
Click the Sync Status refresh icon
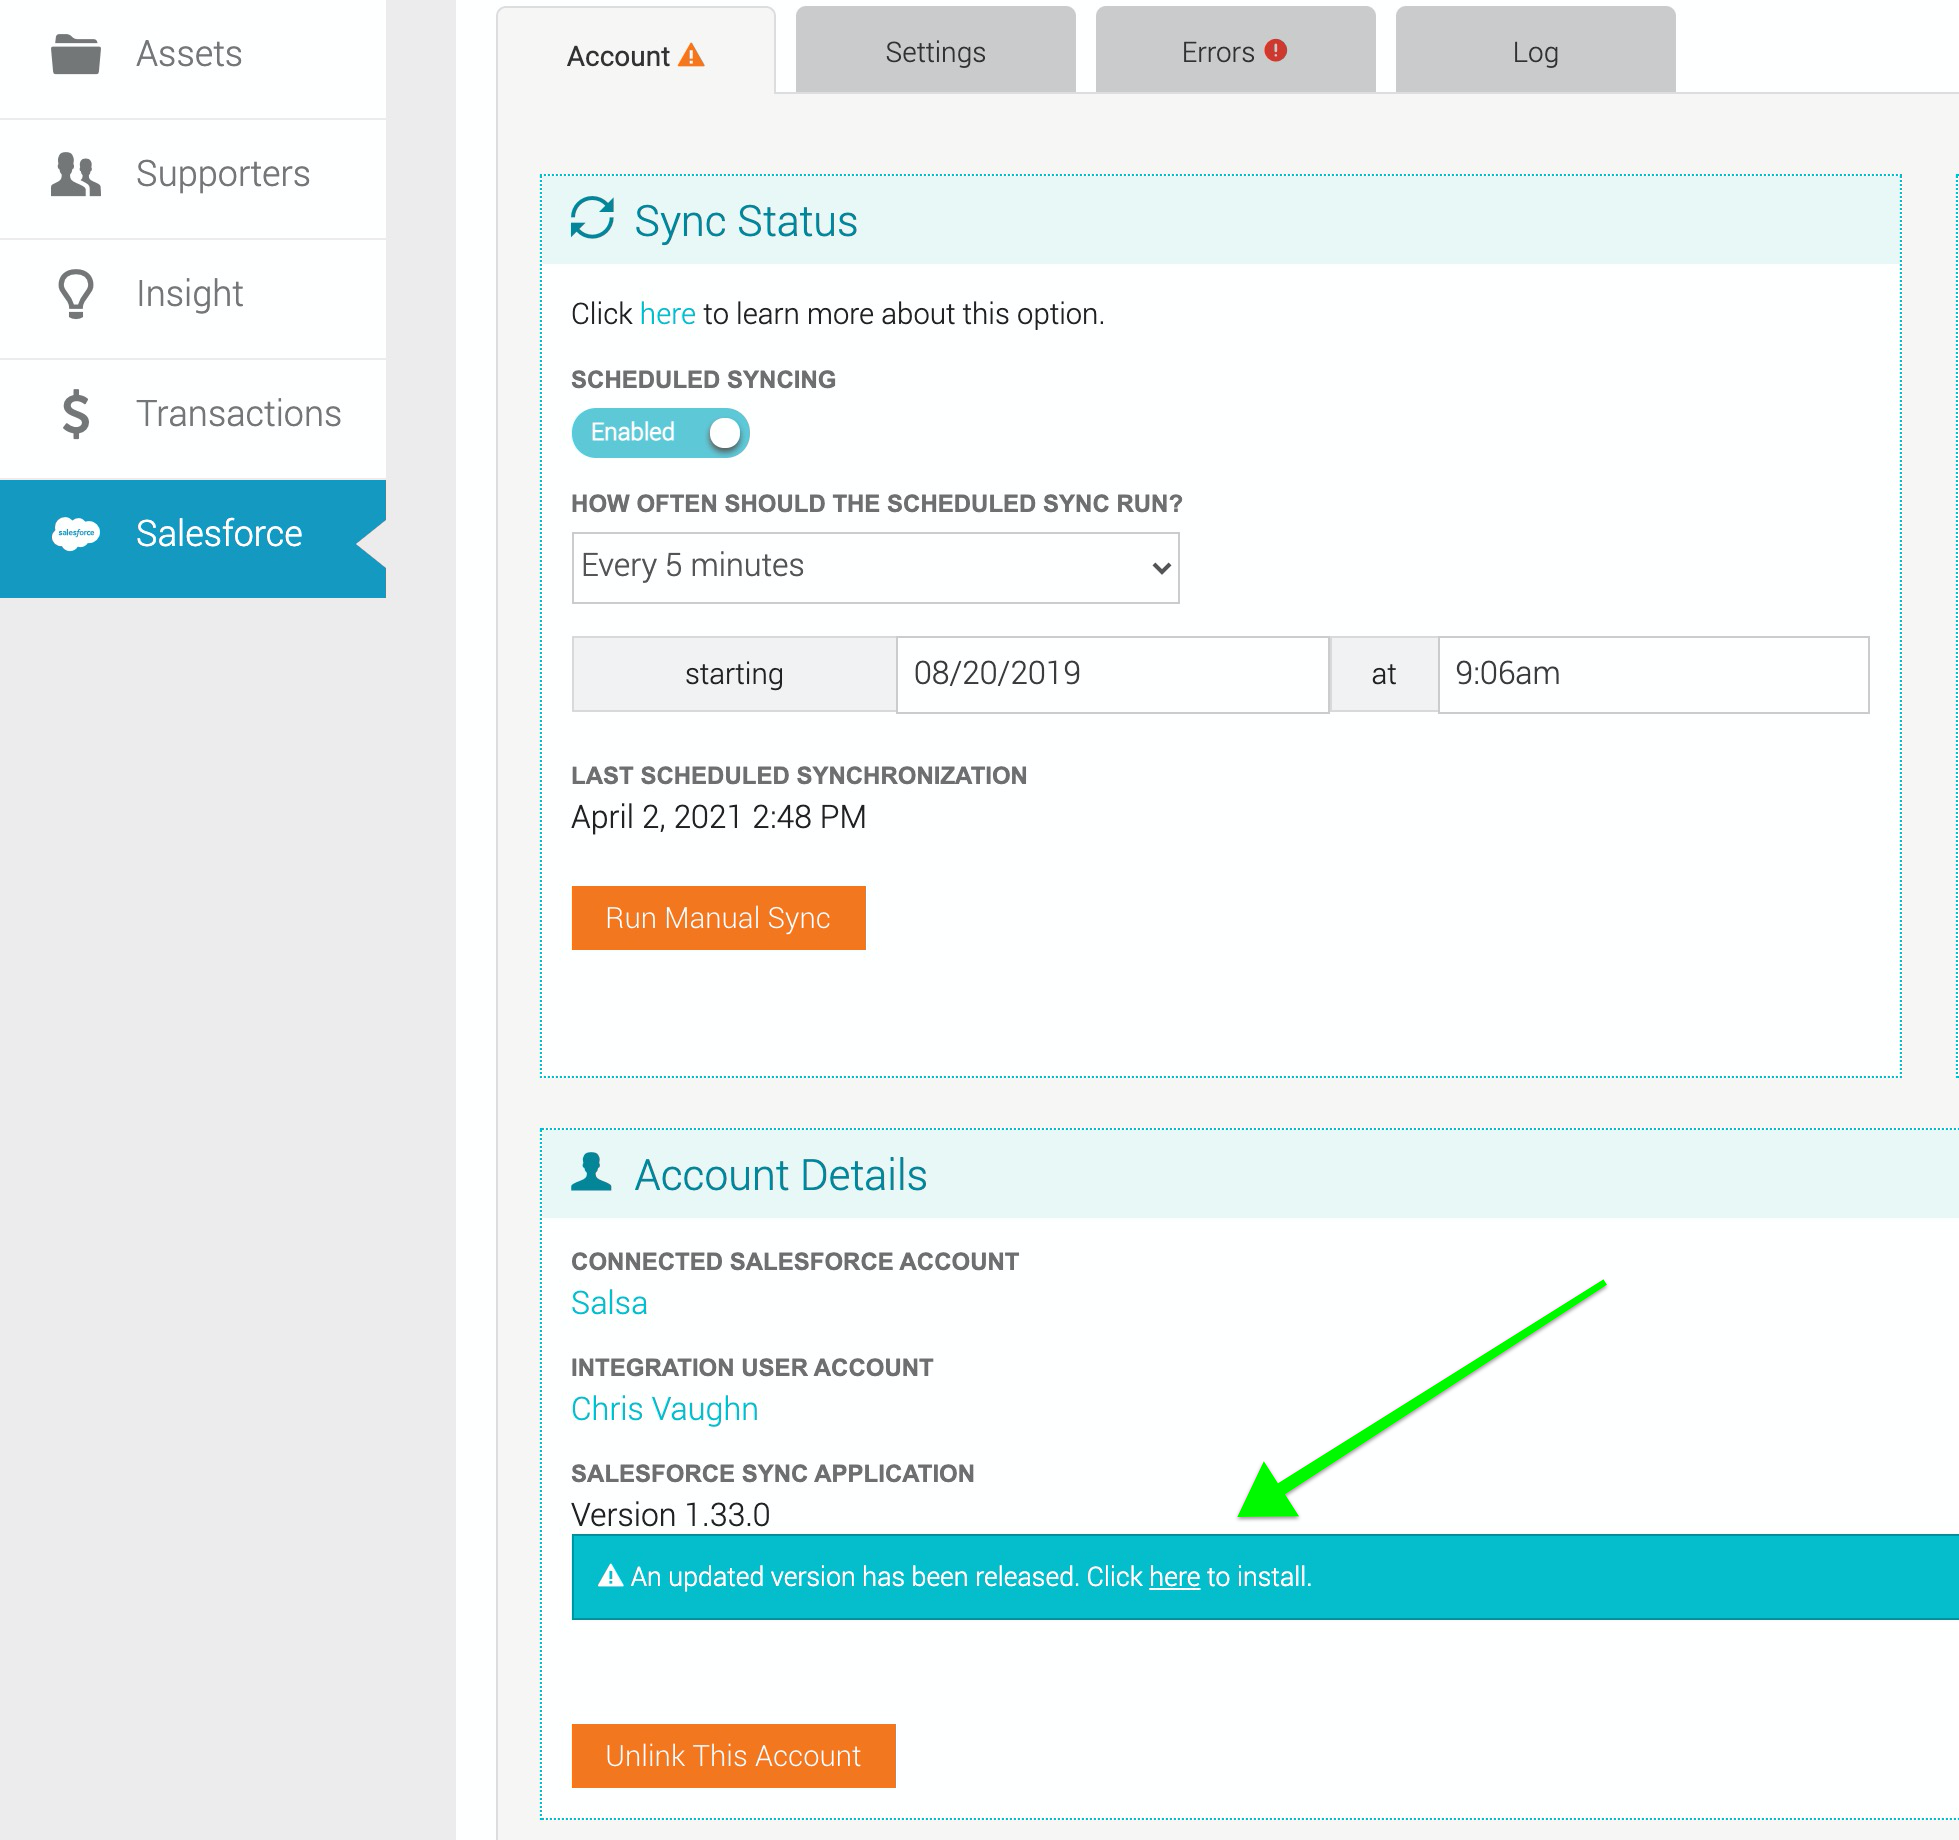(592, 218)
